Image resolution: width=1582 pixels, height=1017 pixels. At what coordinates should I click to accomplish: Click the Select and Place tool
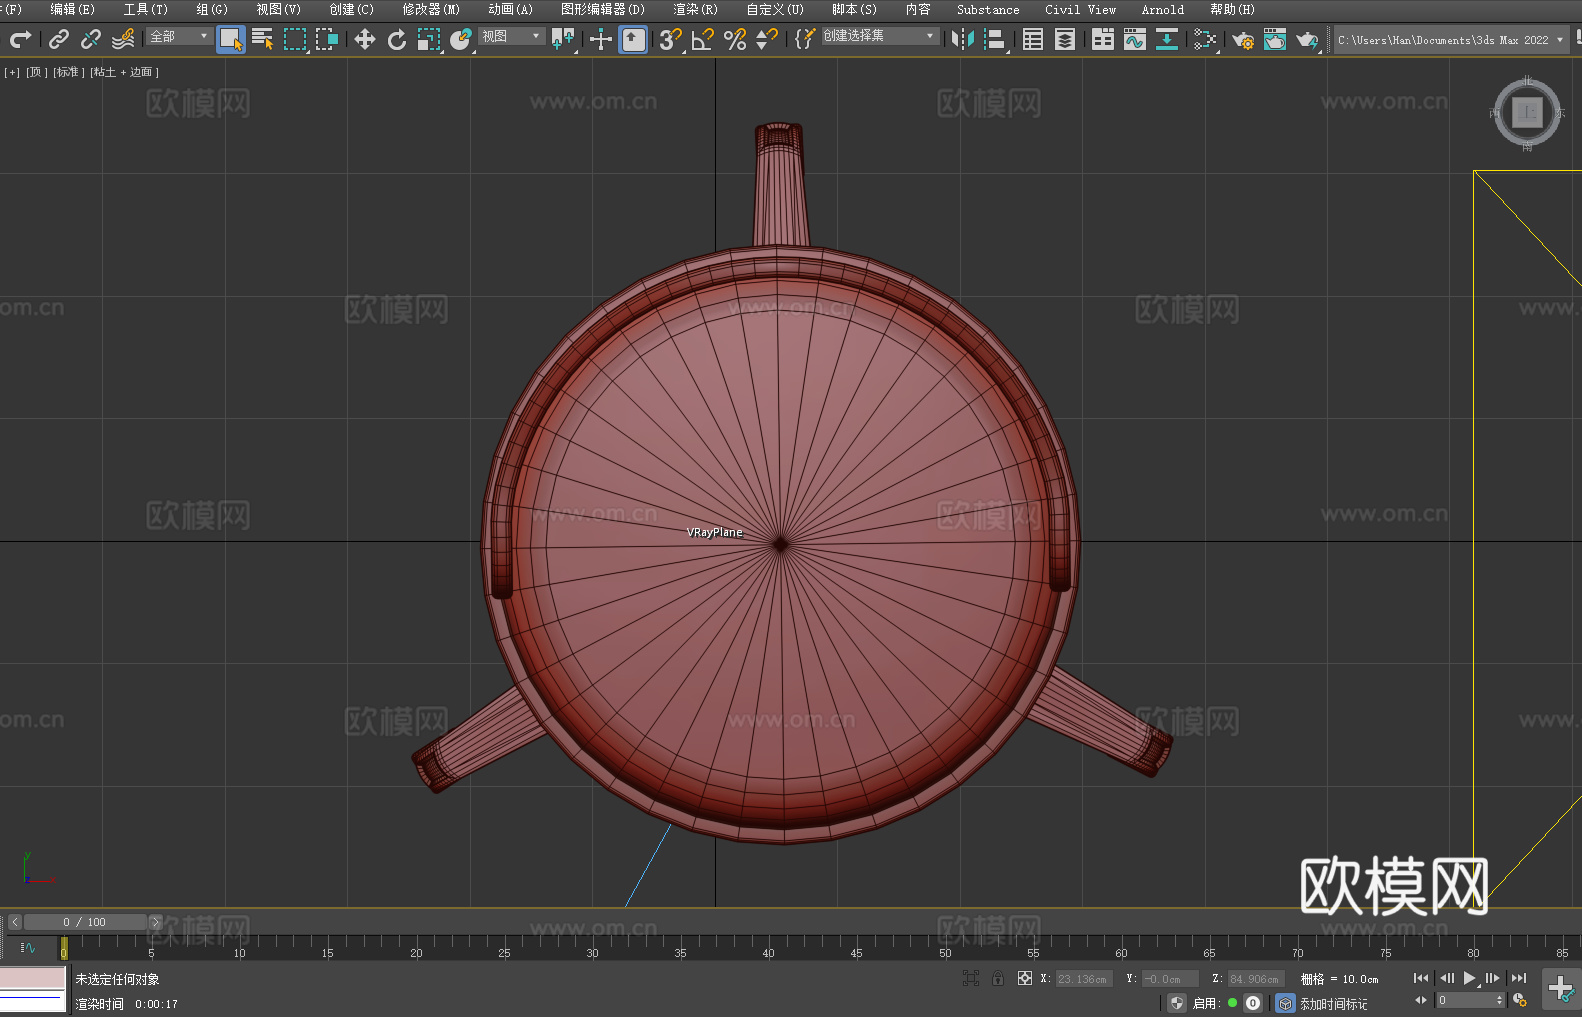tap(461, 39)
